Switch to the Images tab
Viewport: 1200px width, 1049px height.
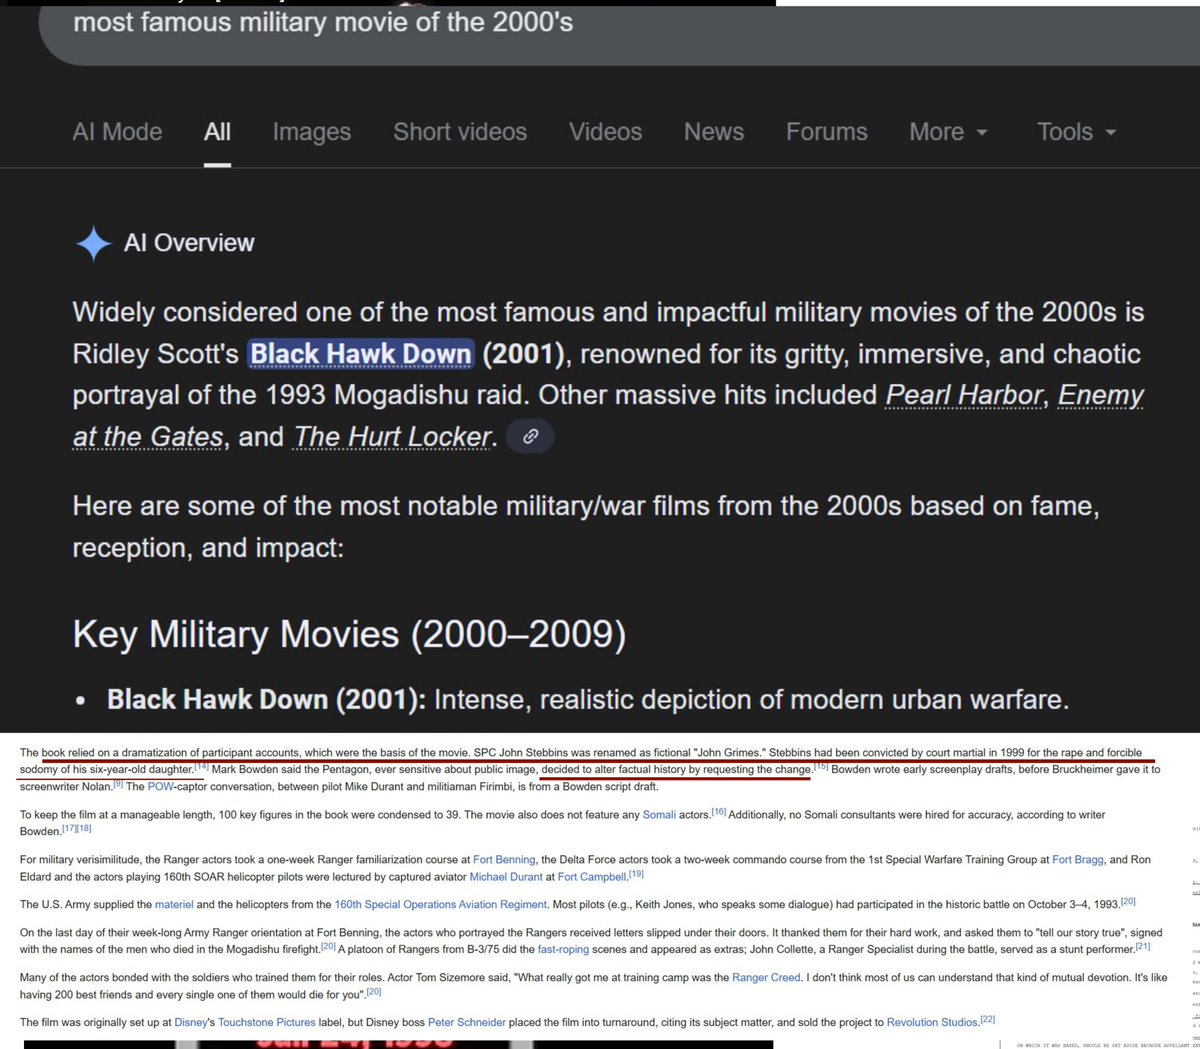(x=312, y=132)
